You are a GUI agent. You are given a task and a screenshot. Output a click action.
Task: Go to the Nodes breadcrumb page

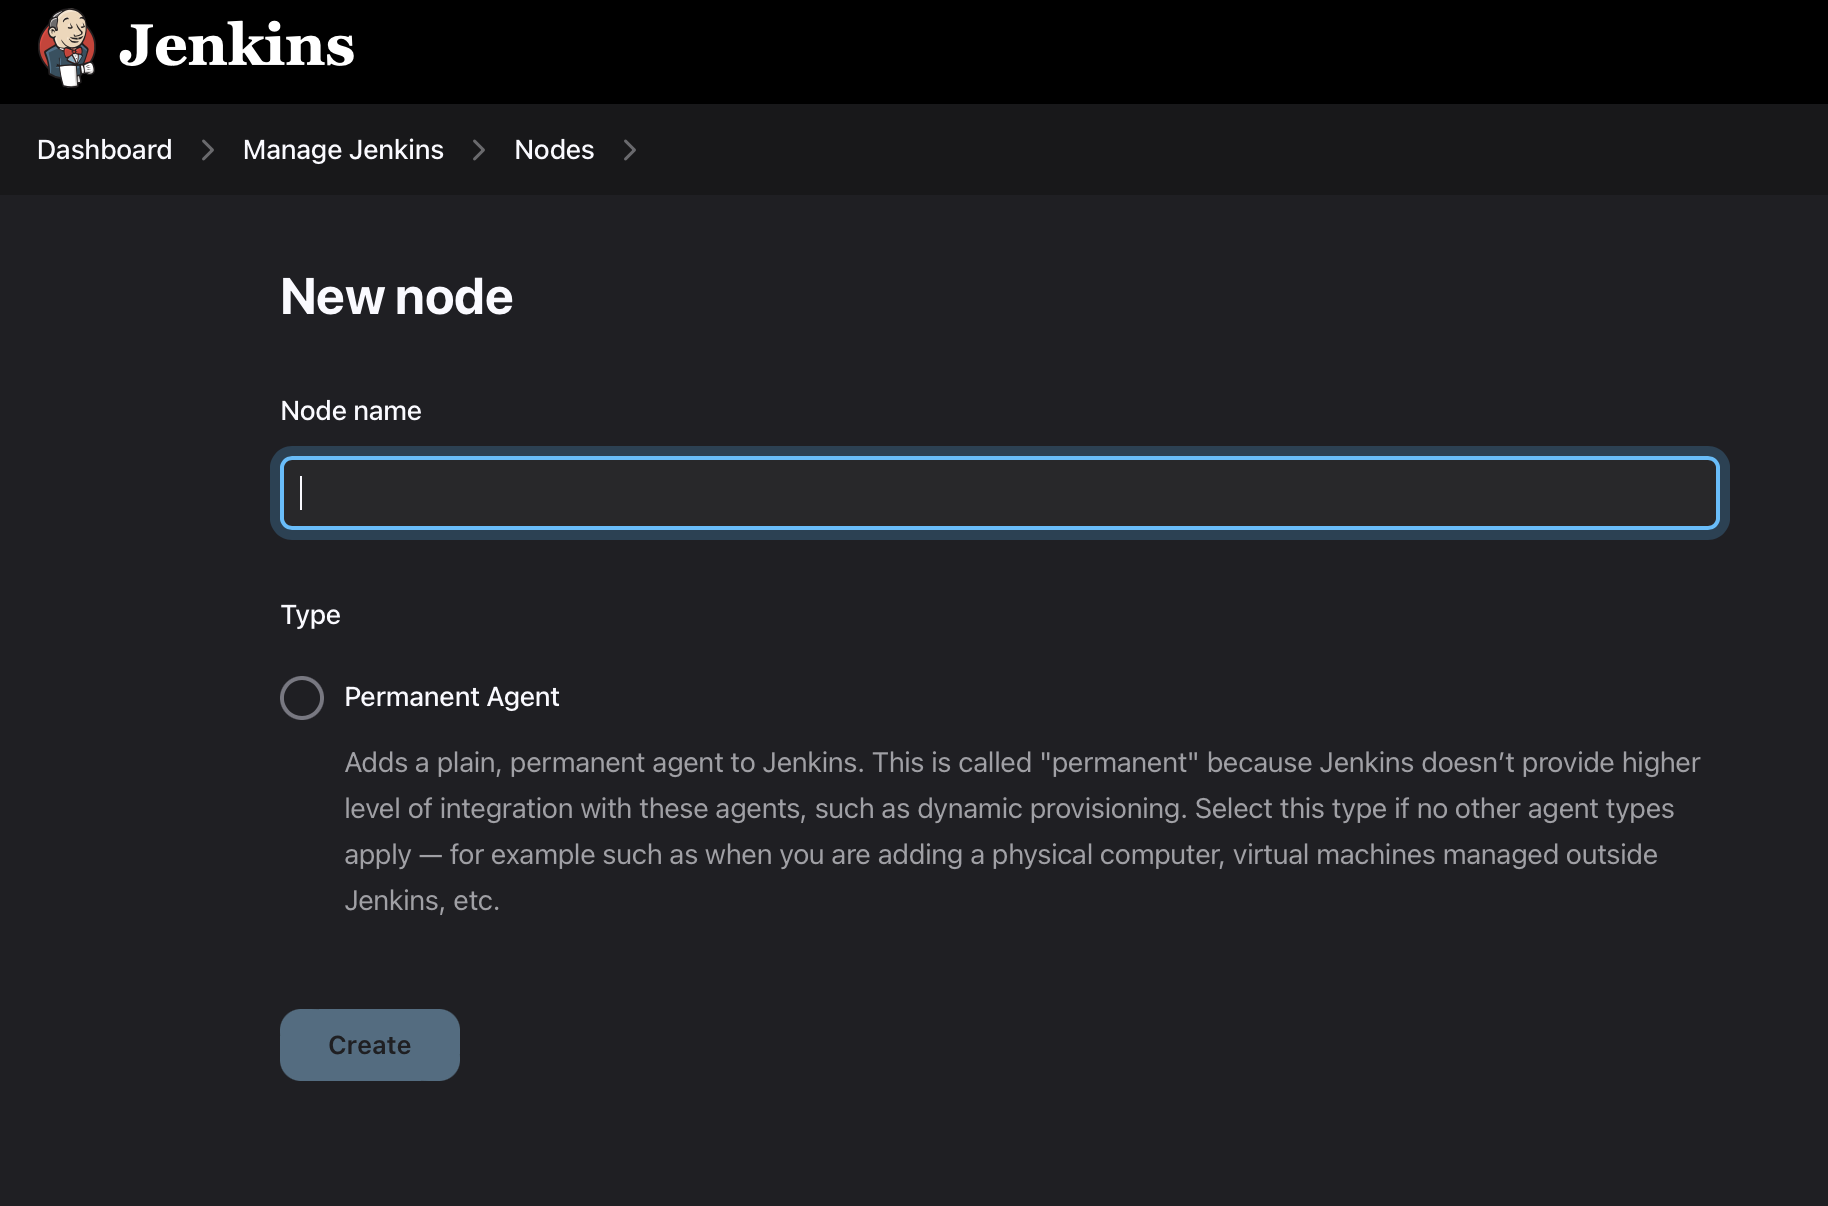[x=553, y=150]
